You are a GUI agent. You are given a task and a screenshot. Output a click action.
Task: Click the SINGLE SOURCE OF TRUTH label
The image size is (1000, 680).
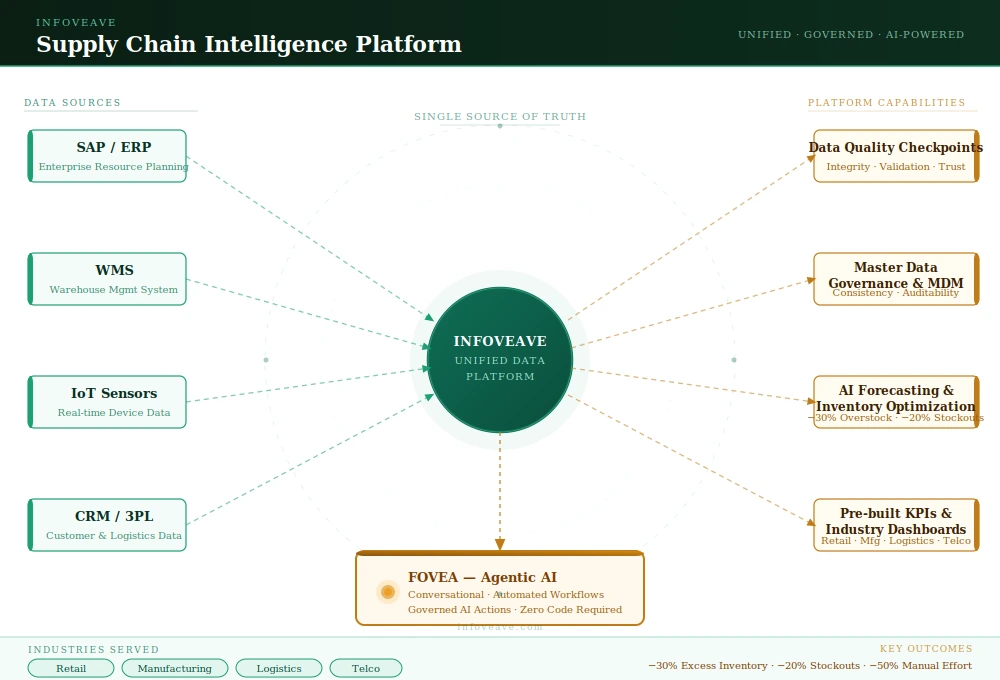(500, 117)
